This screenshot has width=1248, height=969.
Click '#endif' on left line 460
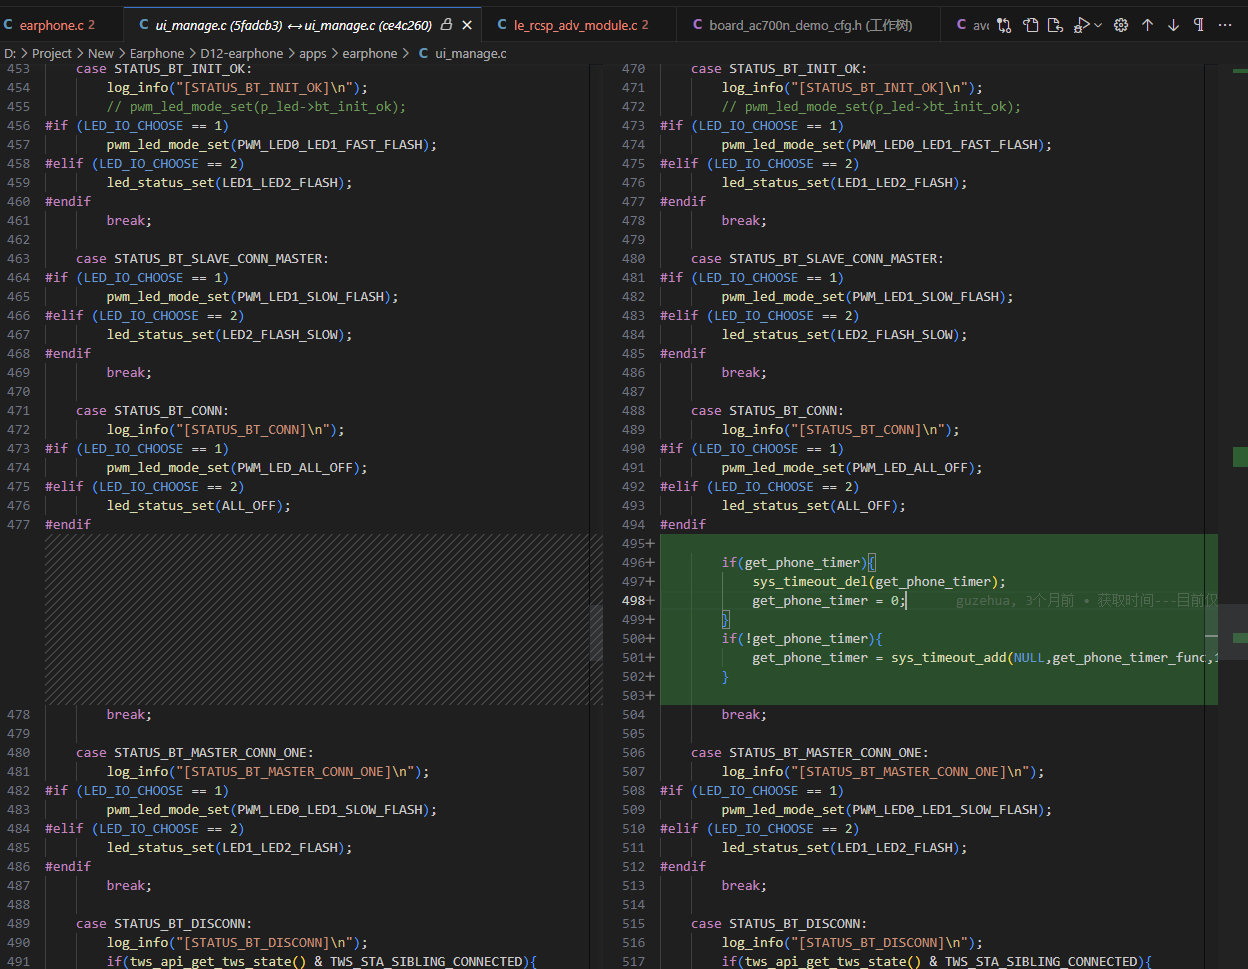tap(68, 202)
